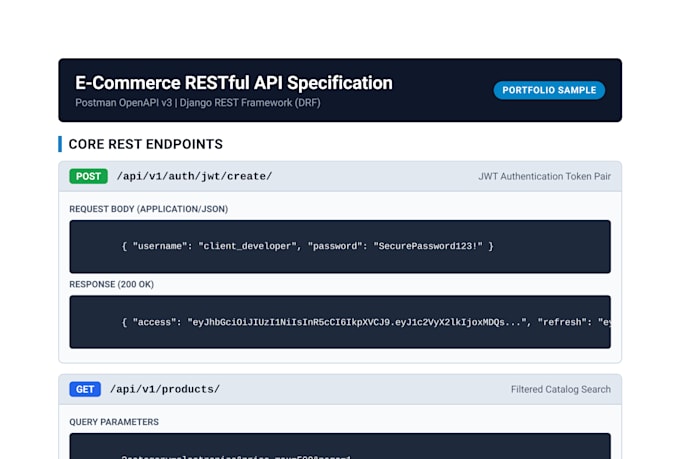Click the QUERY PARAMETERS label
The image size is (680, 459).
tap(114, 422)
